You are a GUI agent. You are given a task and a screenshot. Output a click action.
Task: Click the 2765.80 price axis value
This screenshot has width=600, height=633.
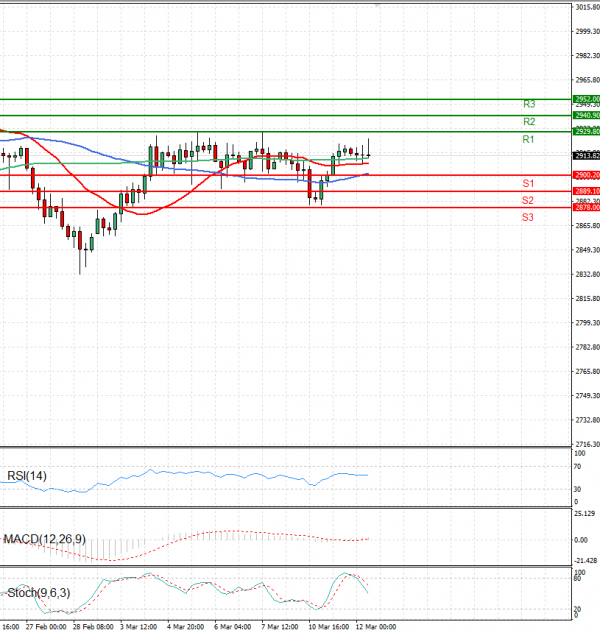pos(587,371)
